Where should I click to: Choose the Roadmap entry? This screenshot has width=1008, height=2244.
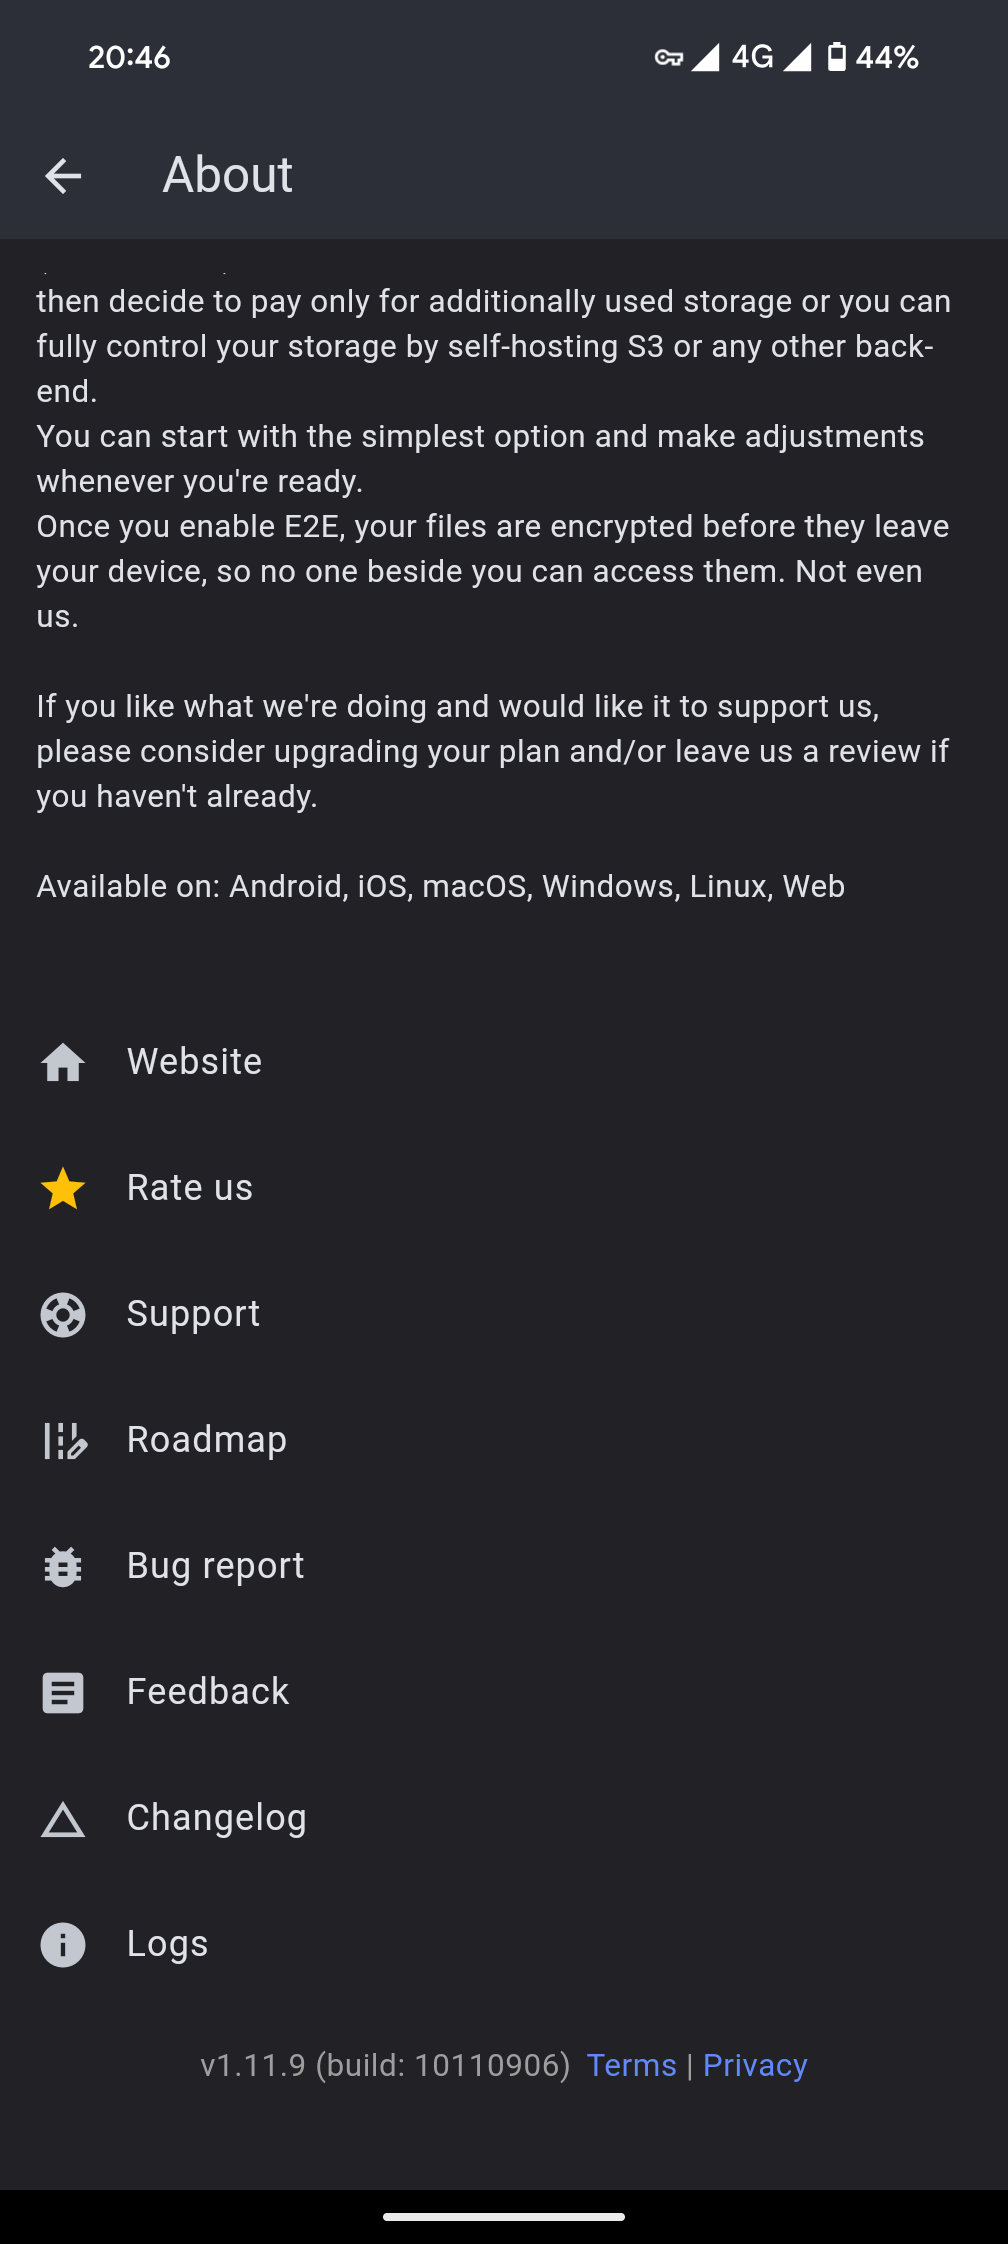504,1440
